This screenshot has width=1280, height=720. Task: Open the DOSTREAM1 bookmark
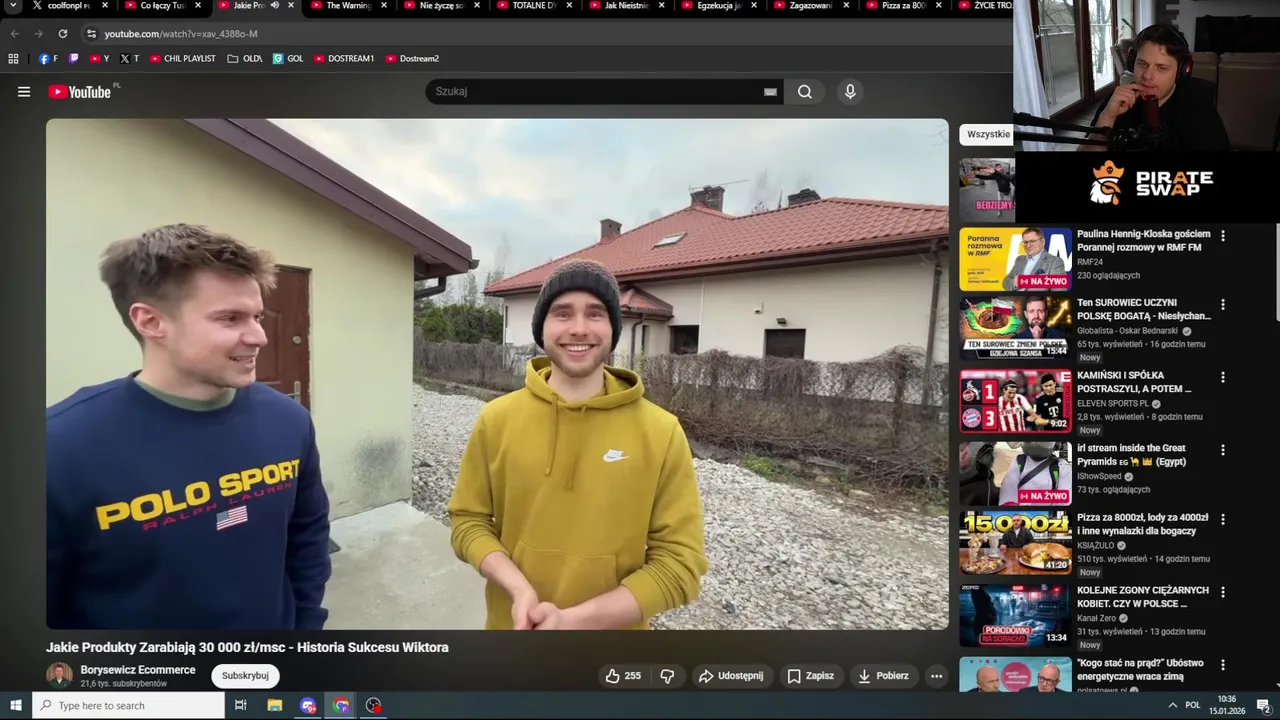point(344,59)
